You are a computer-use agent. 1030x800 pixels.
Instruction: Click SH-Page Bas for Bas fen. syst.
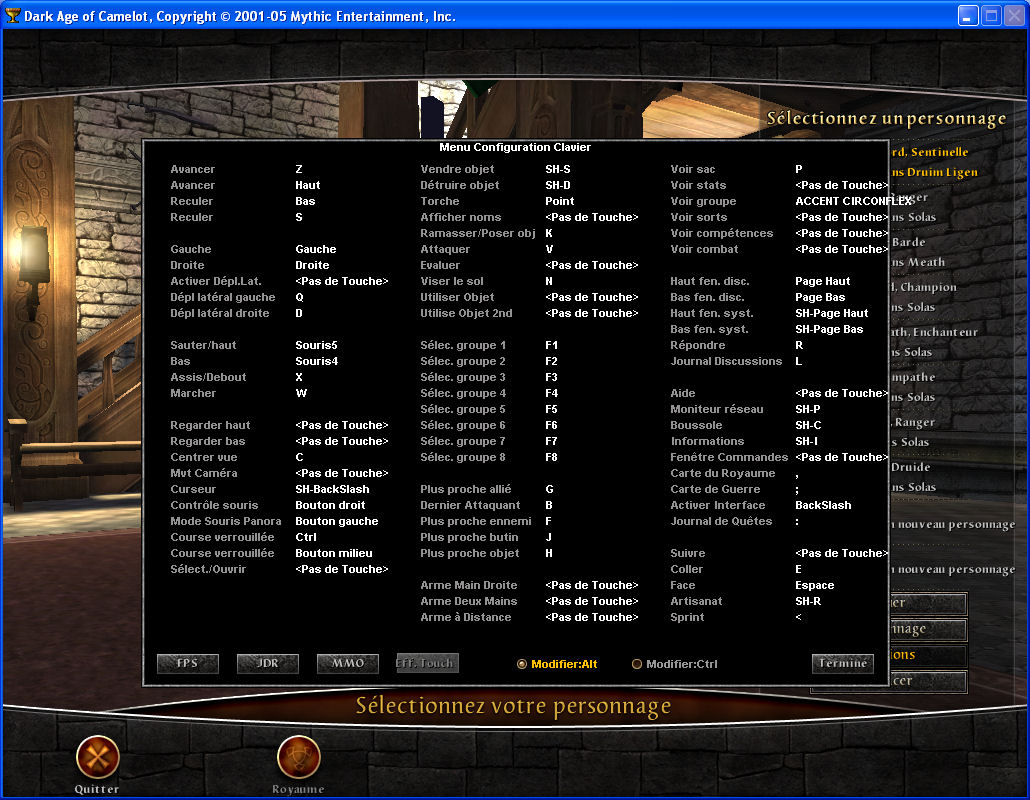[x=829, y=330]
